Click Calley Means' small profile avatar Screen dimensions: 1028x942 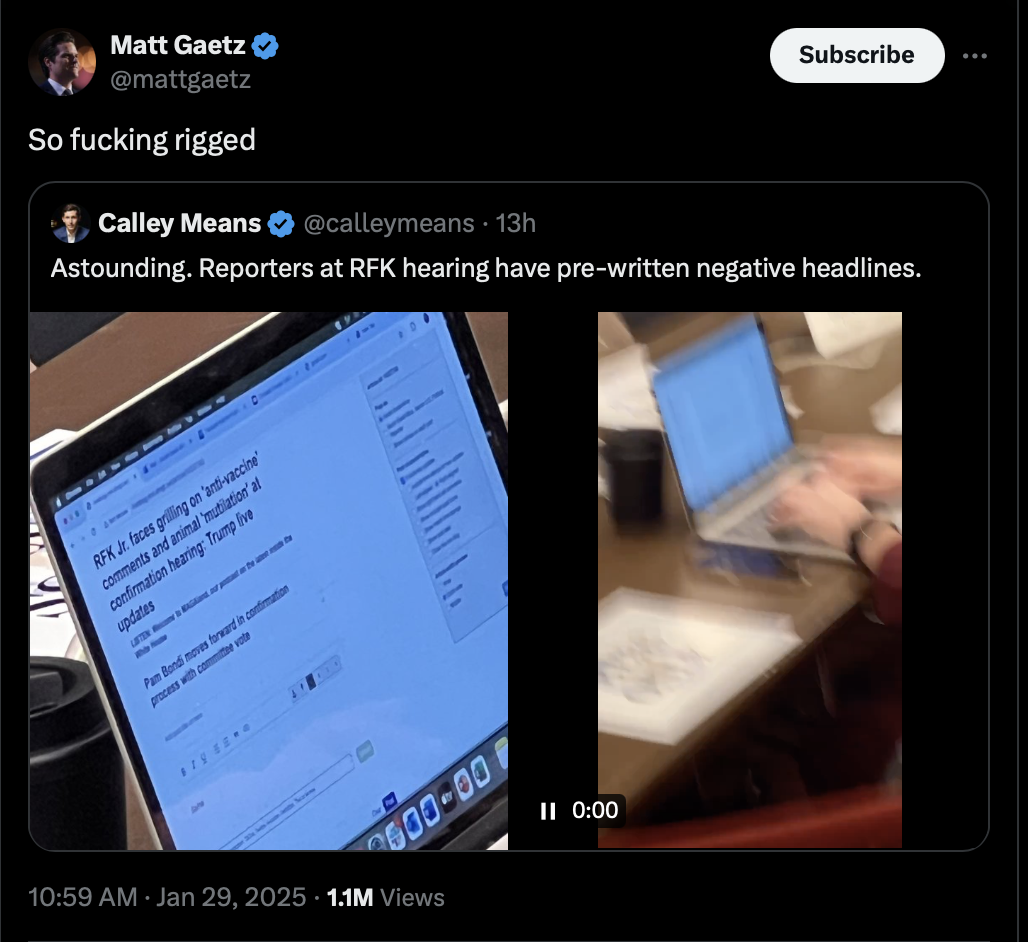pyautogui.click(x=70, y=224)
